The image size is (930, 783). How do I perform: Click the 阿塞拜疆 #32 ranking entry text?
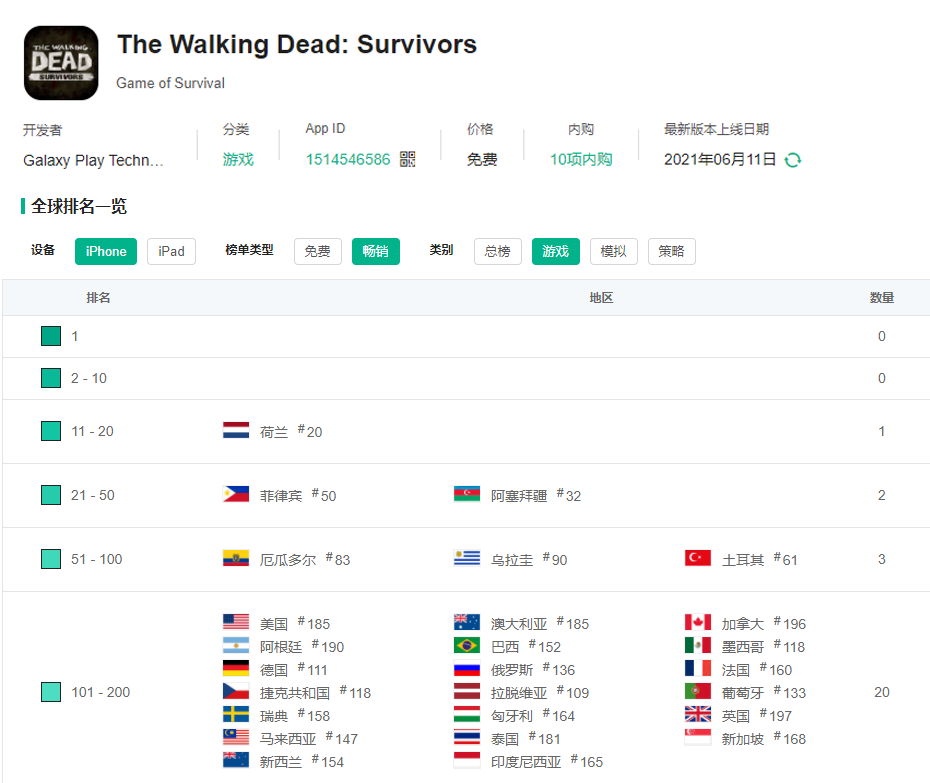tap(536, 496)
